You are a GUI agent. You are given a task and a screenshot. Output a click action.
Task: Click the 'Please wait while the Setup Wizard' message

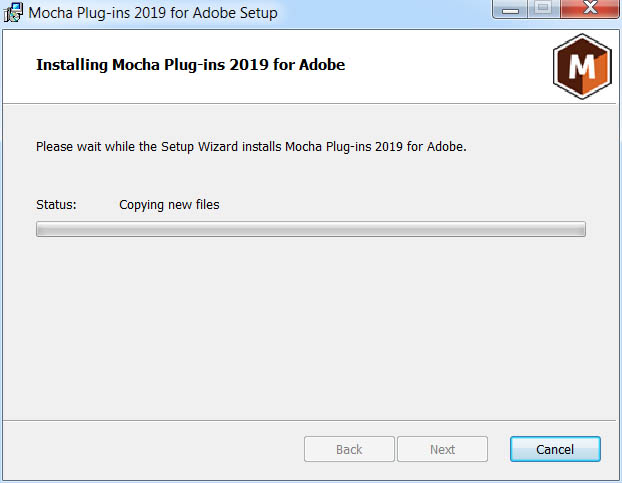click(x=251, y=147)
